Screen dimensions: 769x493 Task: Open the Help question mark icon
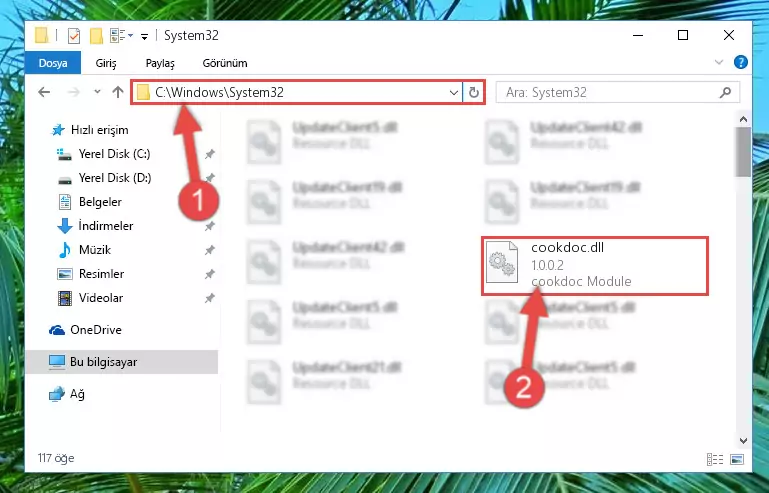(741, 62)
